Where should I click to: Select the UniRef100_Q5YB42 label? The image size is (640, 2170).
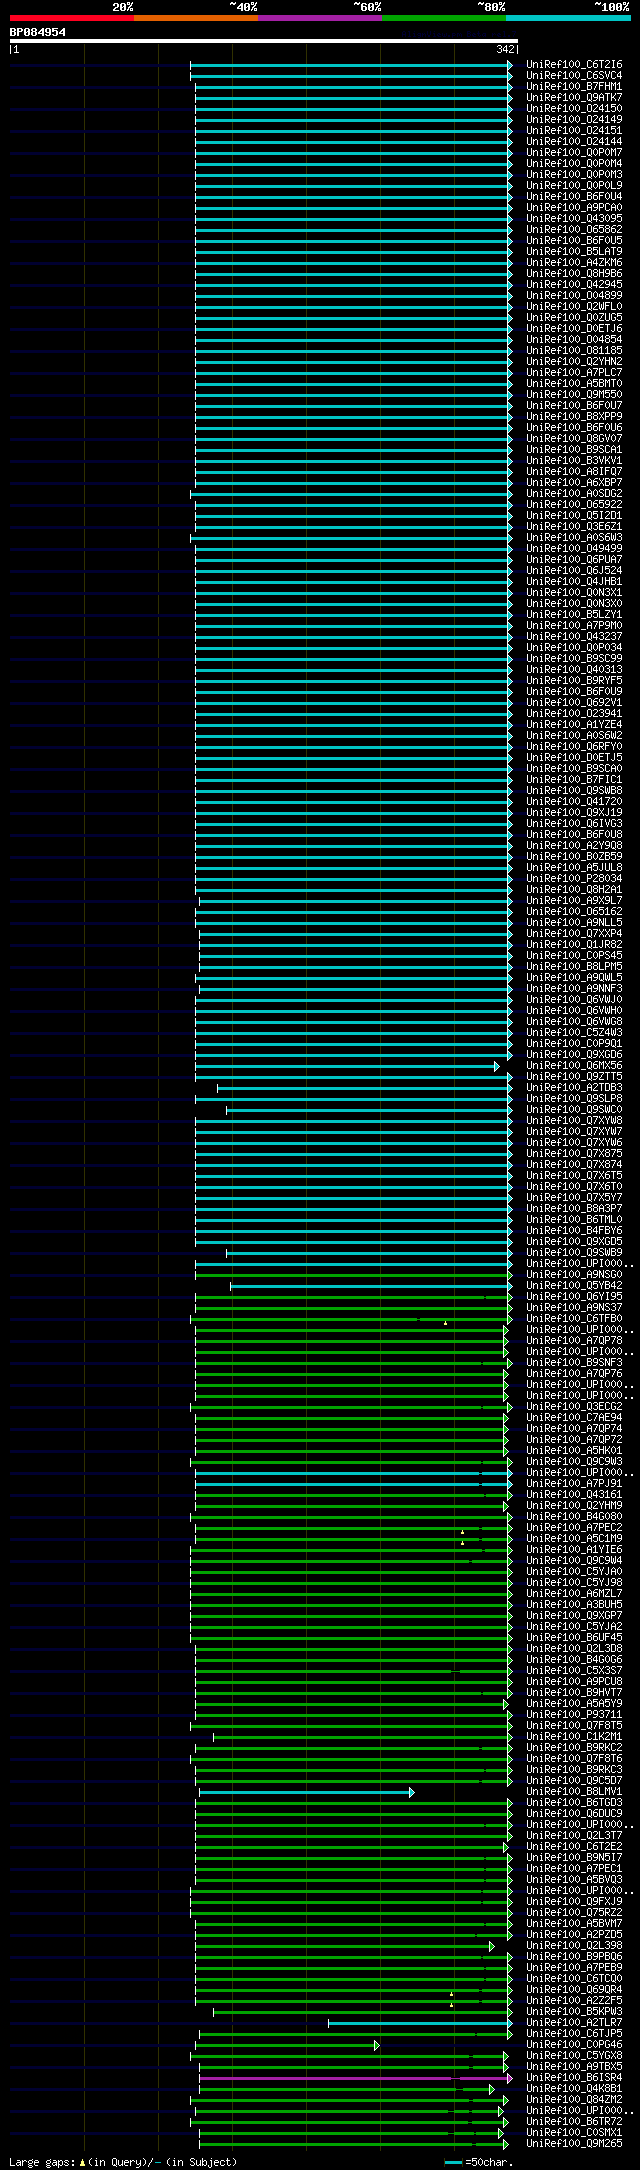(x=574, y=1286)
